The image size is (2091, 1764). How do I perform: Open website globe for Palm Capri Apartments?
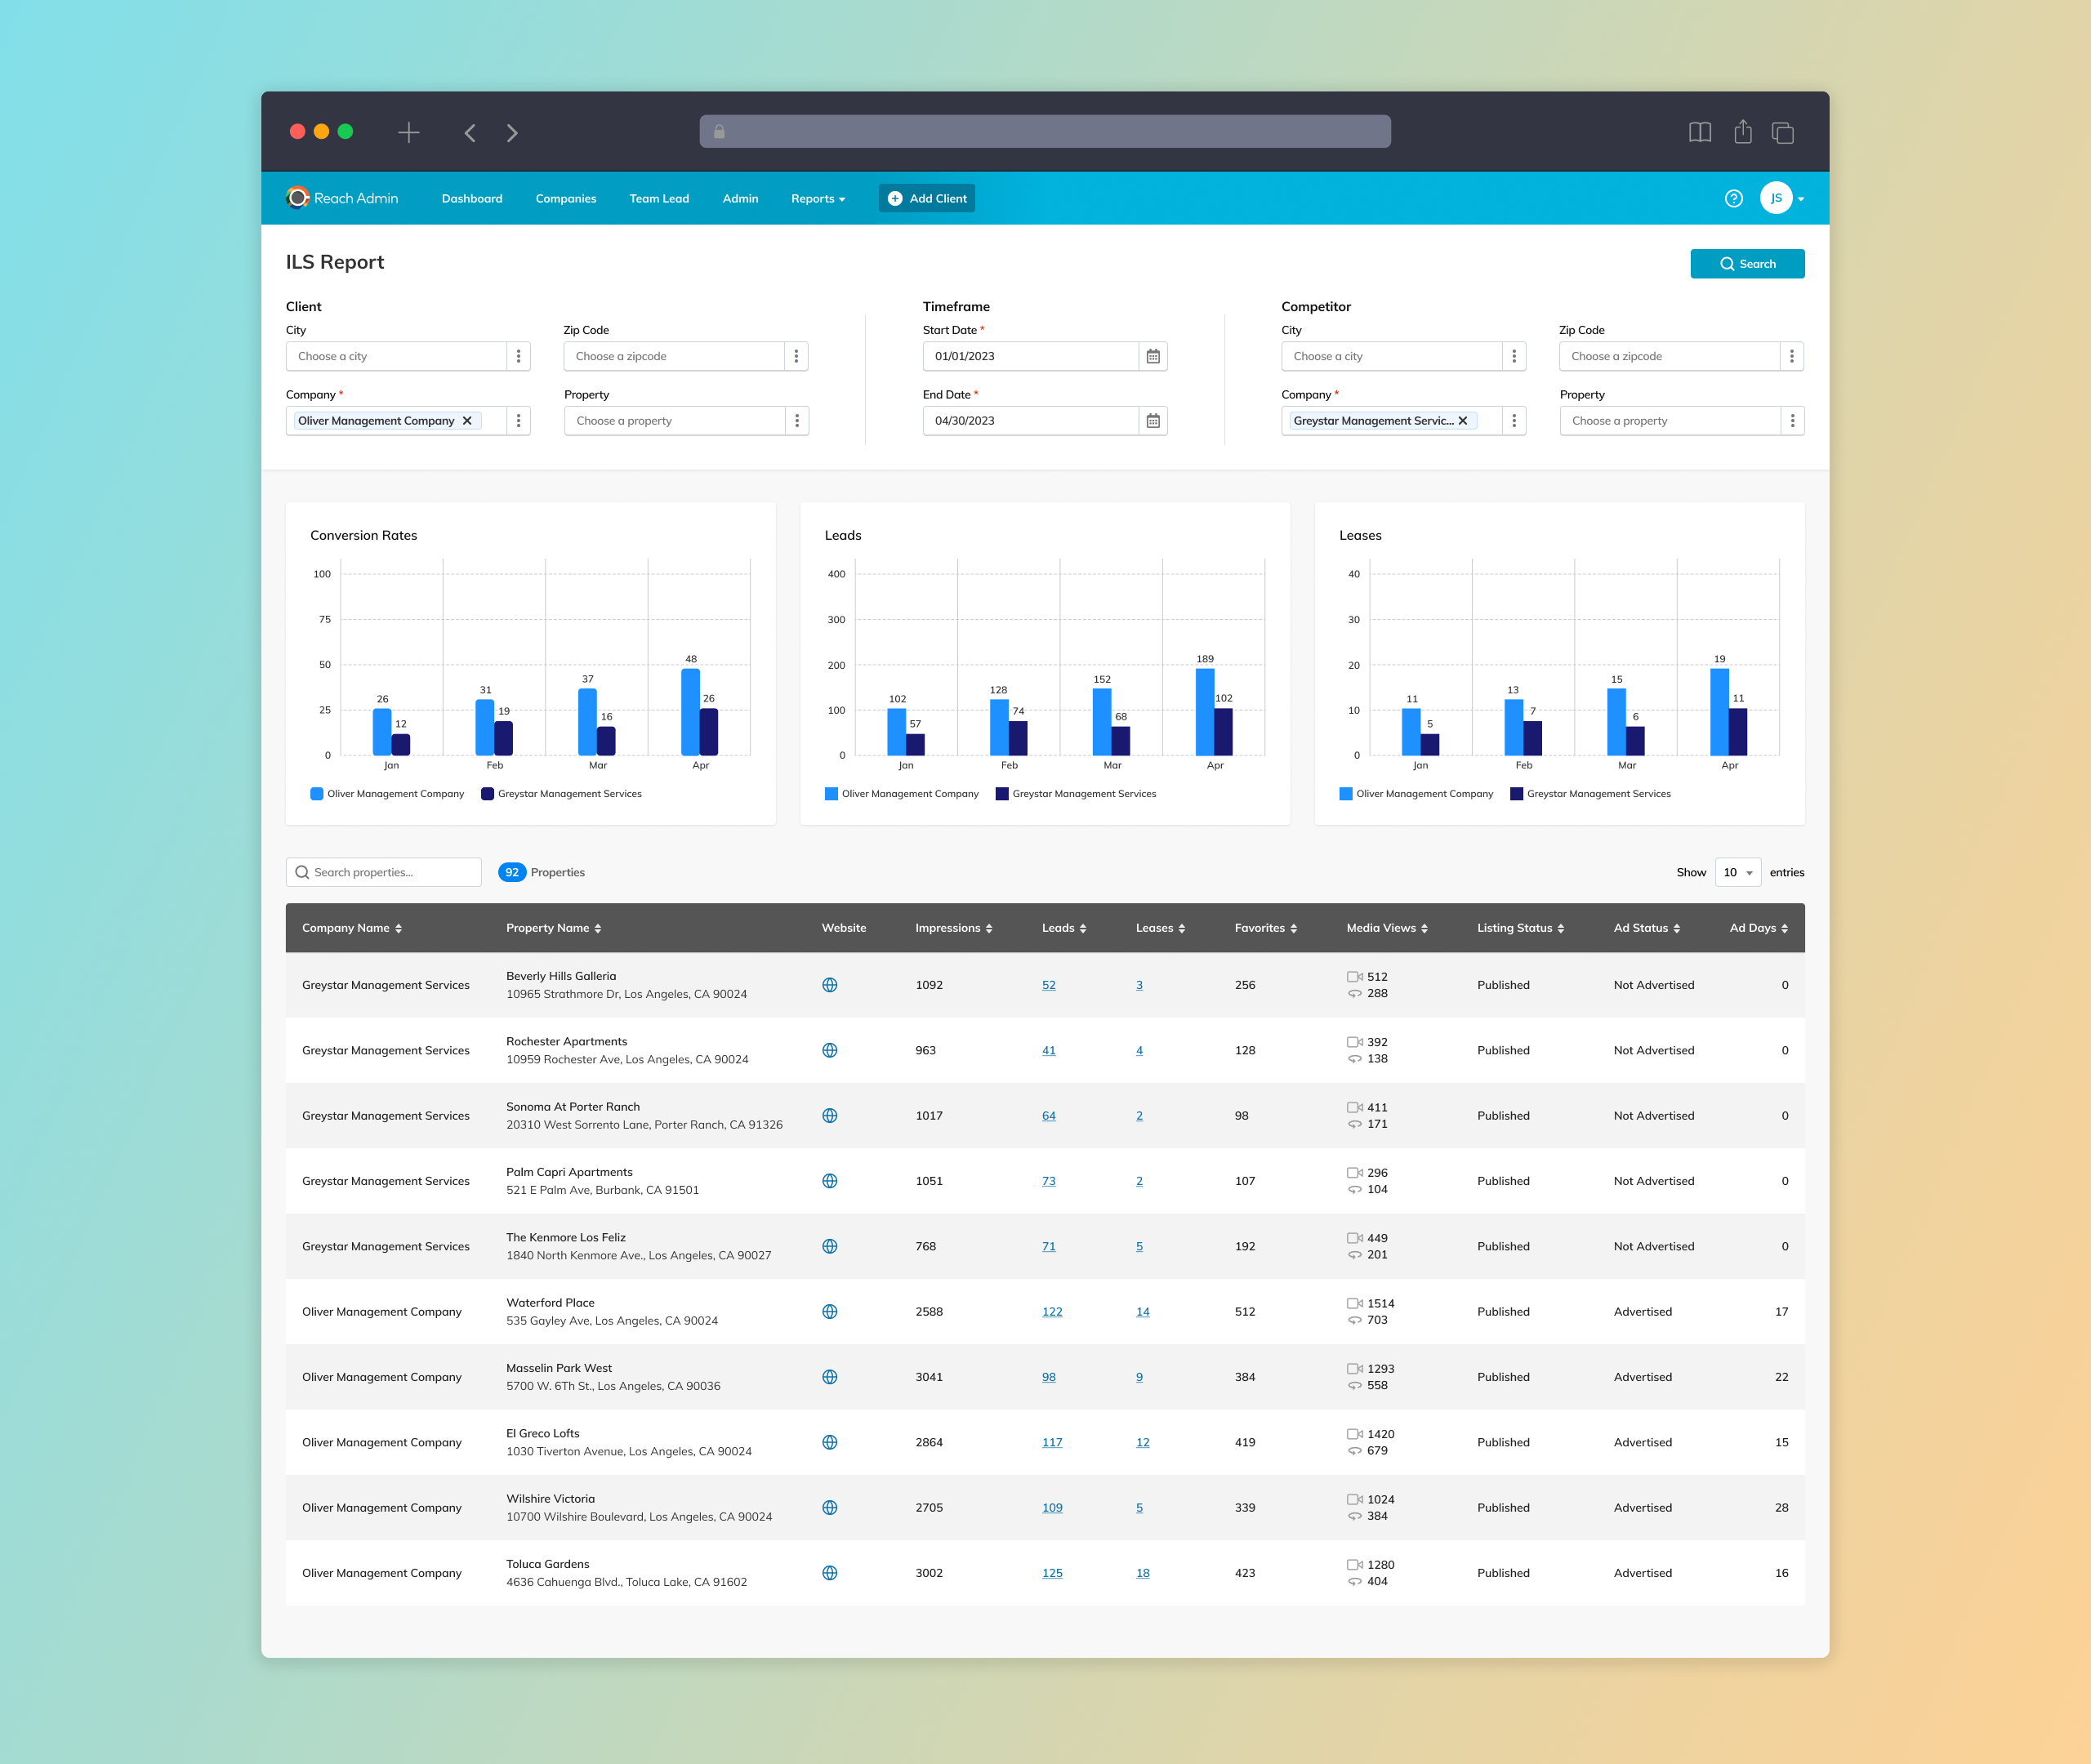(x=829, y=1181)
